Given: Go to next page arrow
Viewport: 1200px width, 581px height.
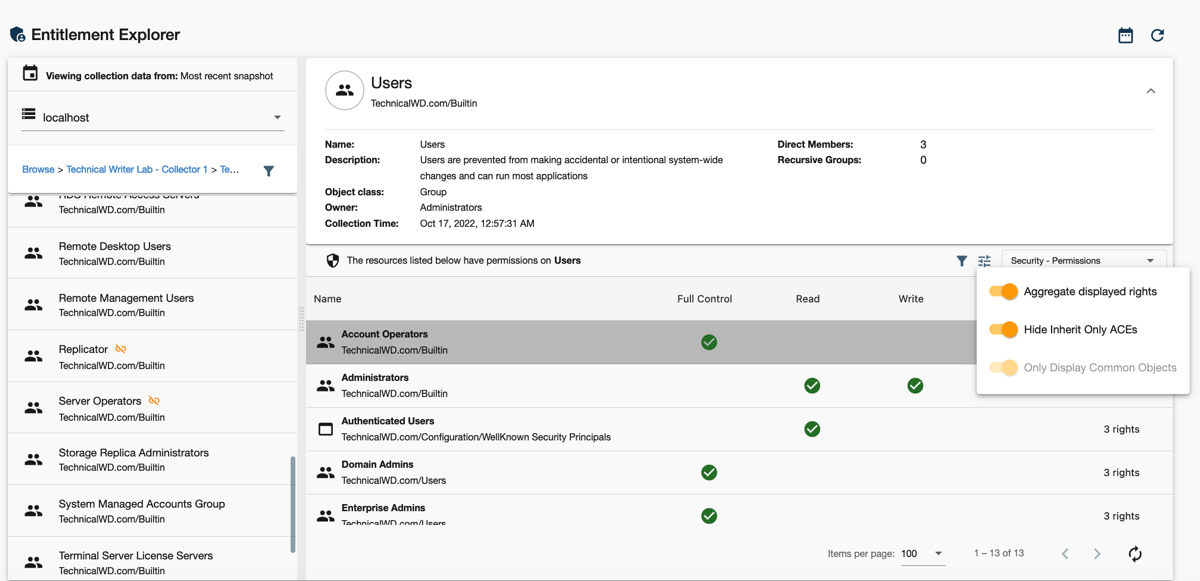Looking at the screenshot, I should click(x=1097, y=554).
